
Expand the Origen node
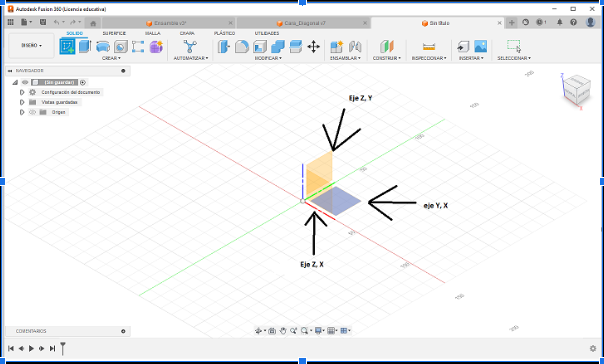click(x=22, y=112)
